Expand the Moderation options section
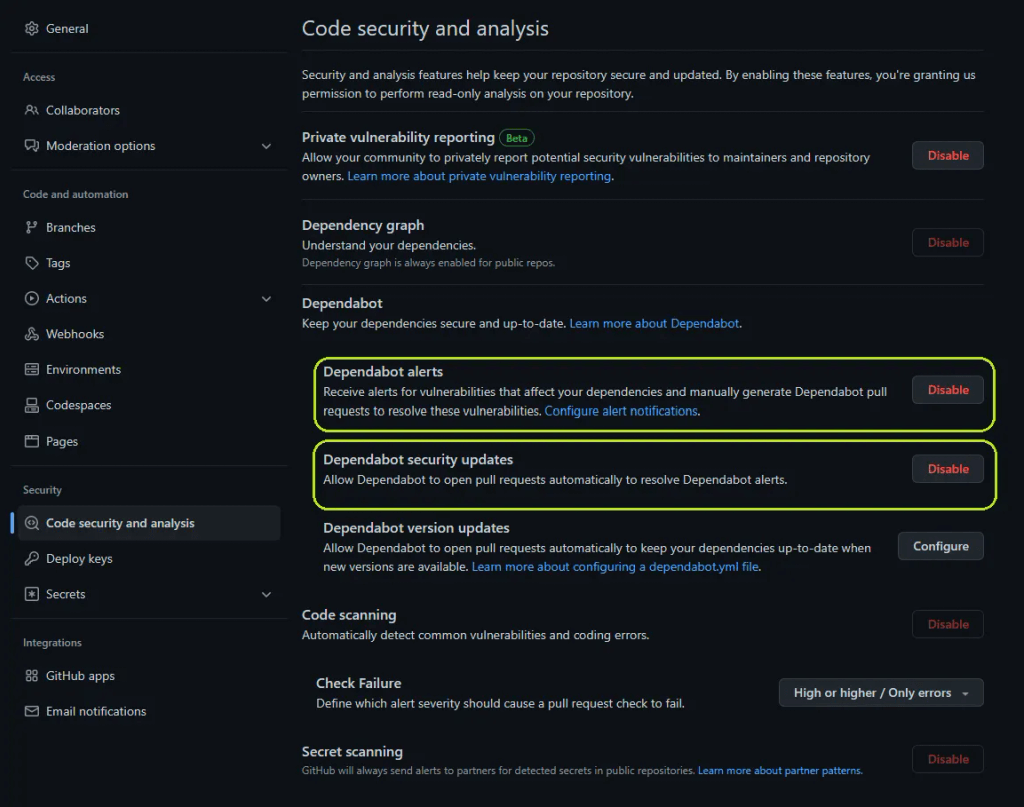 266,145
